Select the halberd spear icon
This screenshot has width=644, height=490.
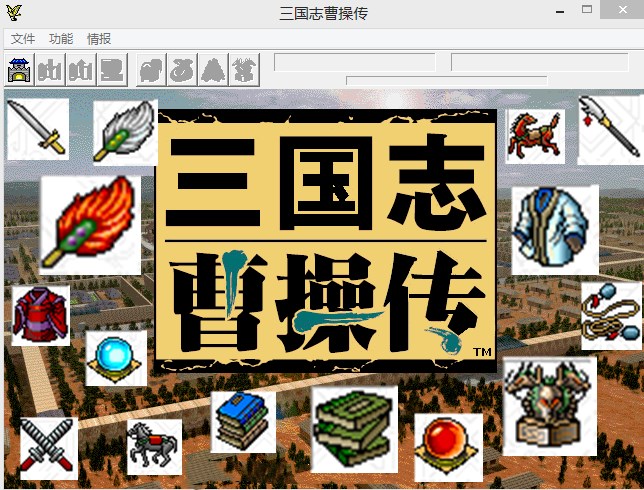tap(610, 130)
